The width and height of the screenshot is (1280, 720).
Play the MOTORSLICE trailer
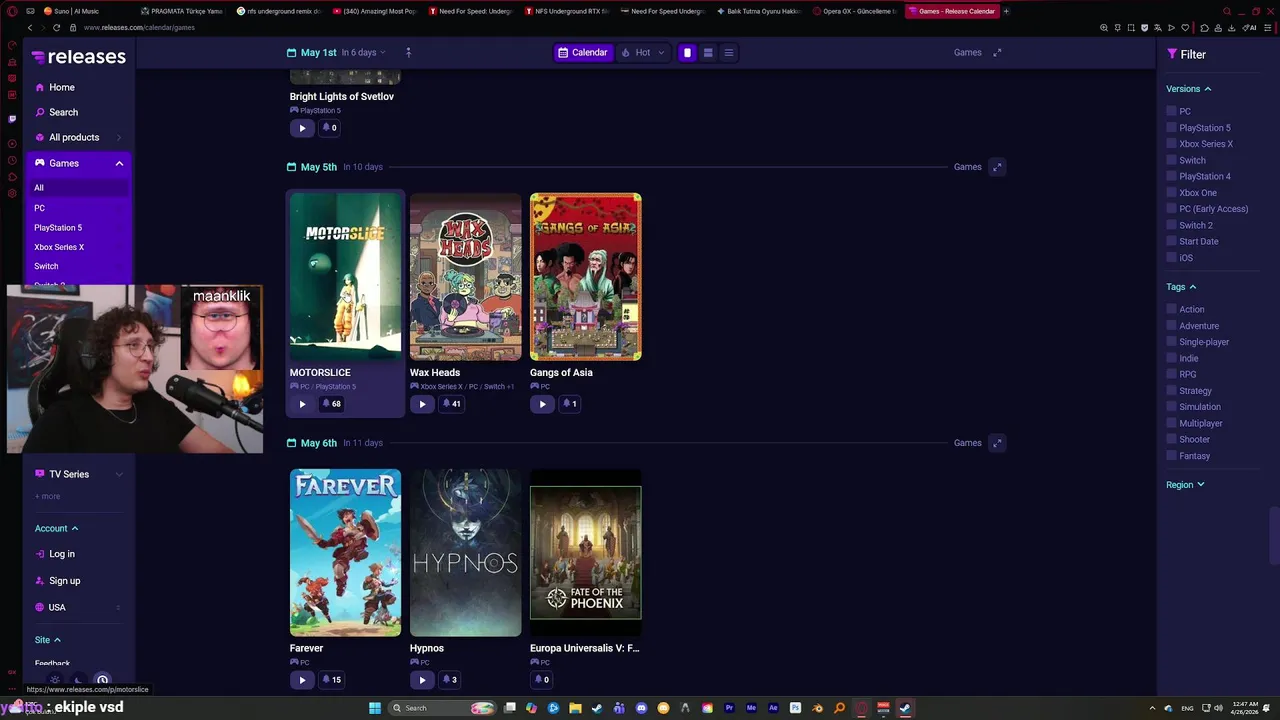[x=302, y=404]
